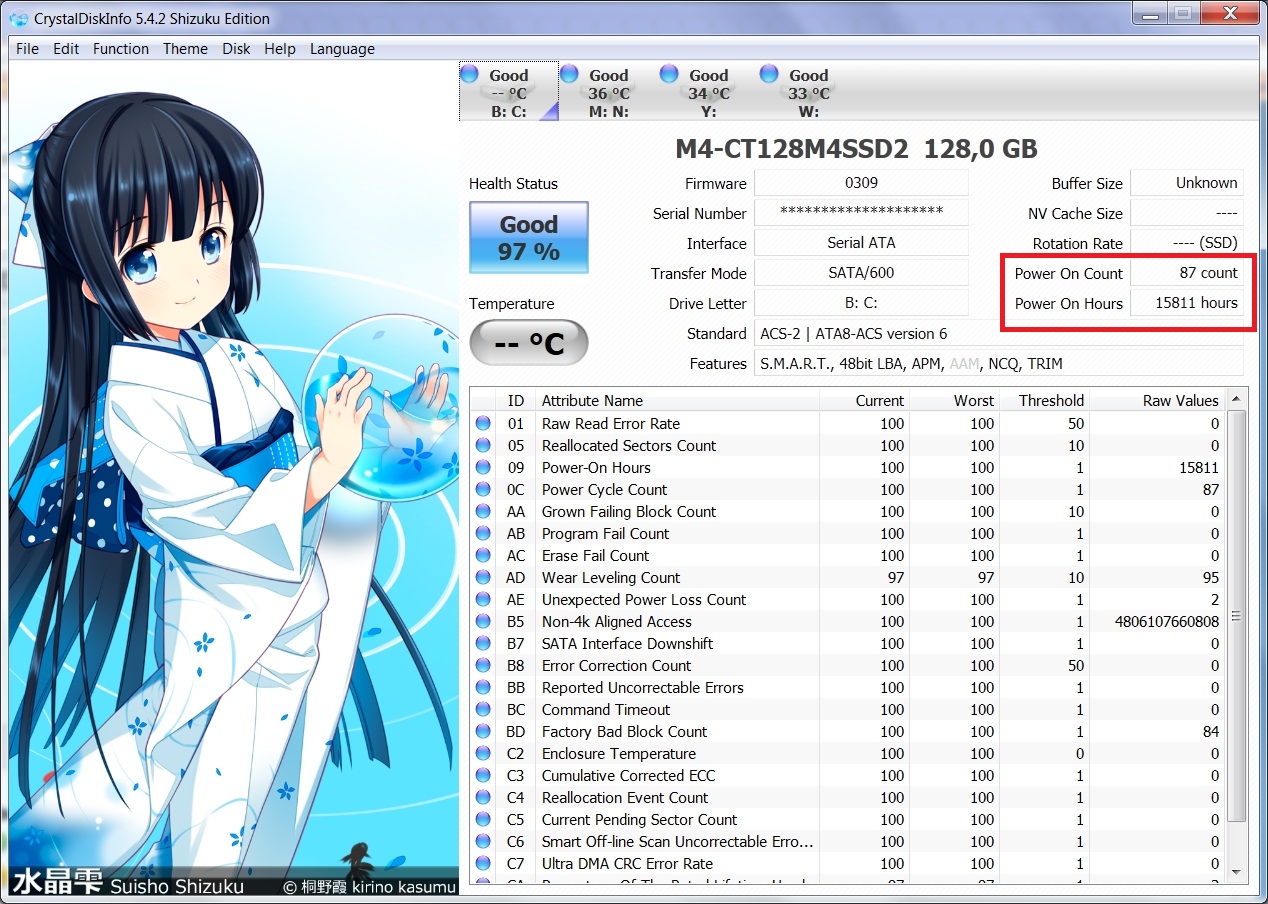
Task: Click status orb for Factory Bad Block Count
Action: click(x=483, y=731)
